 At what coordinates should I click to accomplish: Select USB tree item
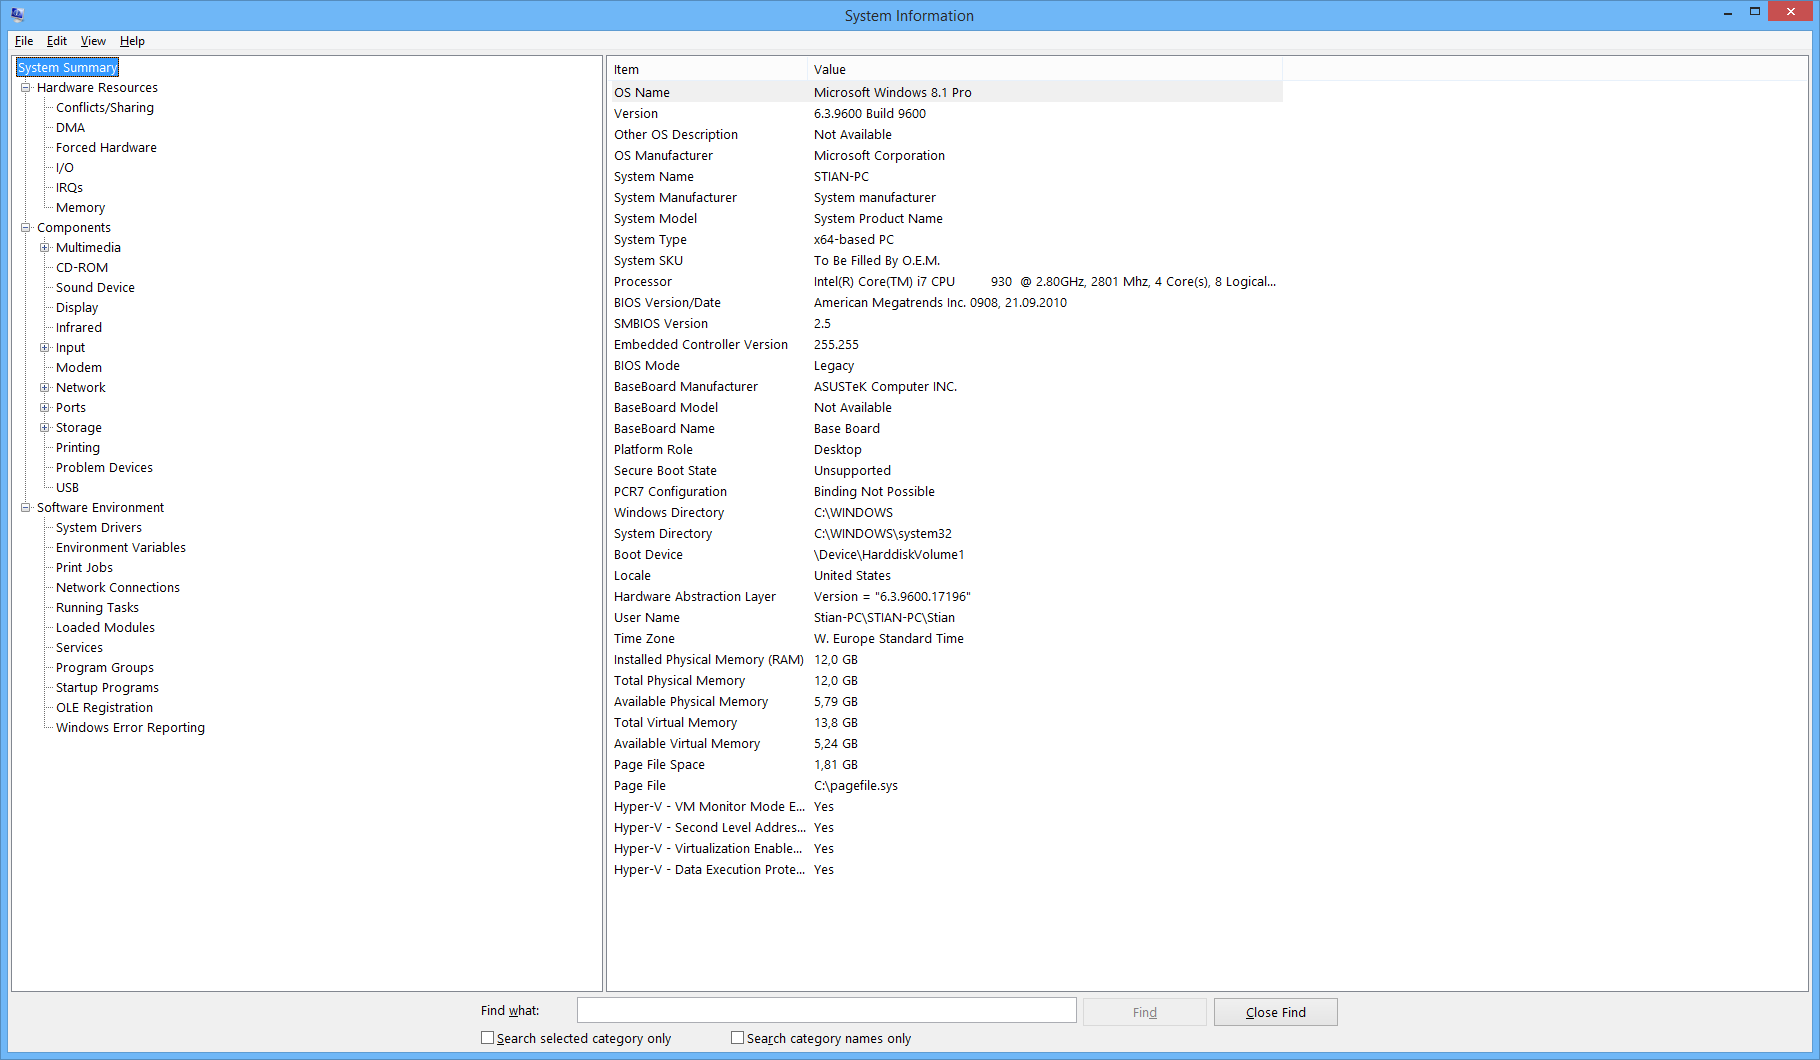pos(67,488)
